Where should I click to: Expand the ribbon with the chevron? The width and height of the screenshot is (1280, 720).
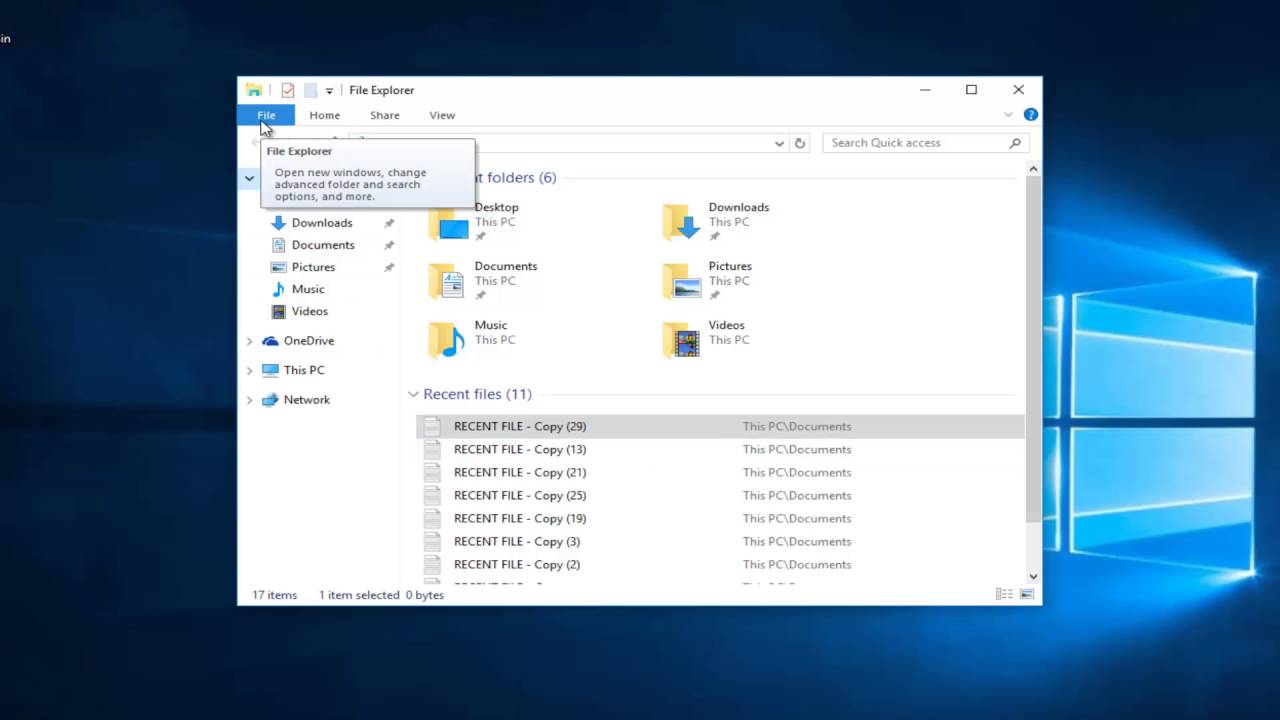tap(1008, 115)
